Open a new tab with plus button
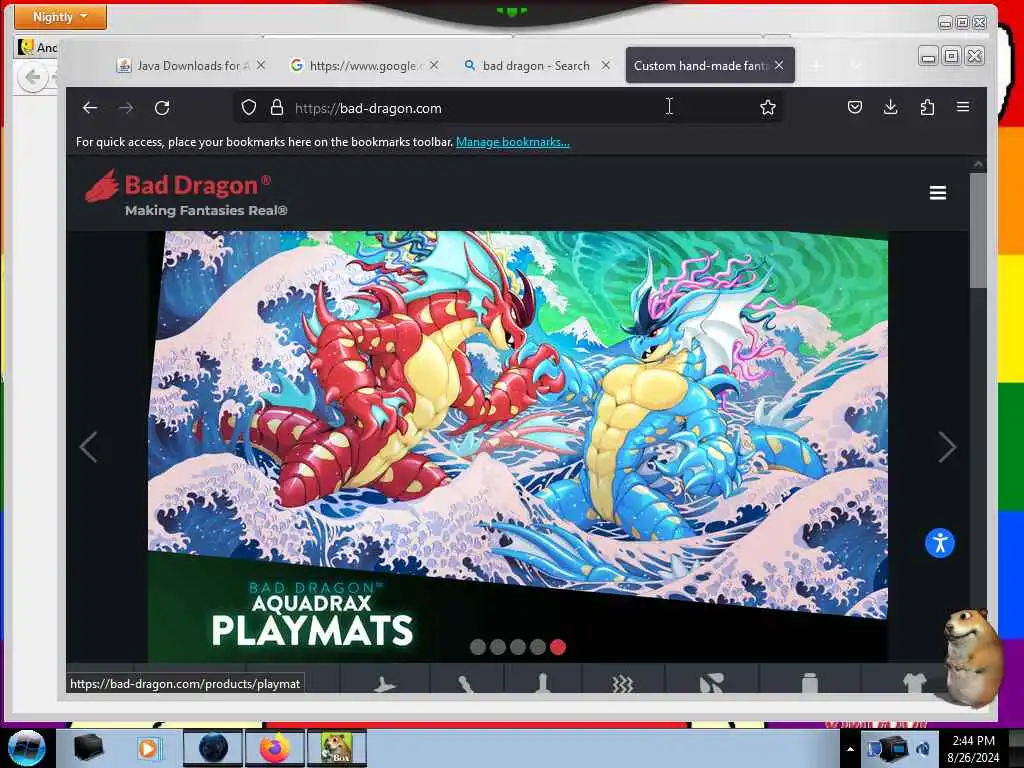The width and height of the screenshot is (1024, 768). [x=816, y=65]
